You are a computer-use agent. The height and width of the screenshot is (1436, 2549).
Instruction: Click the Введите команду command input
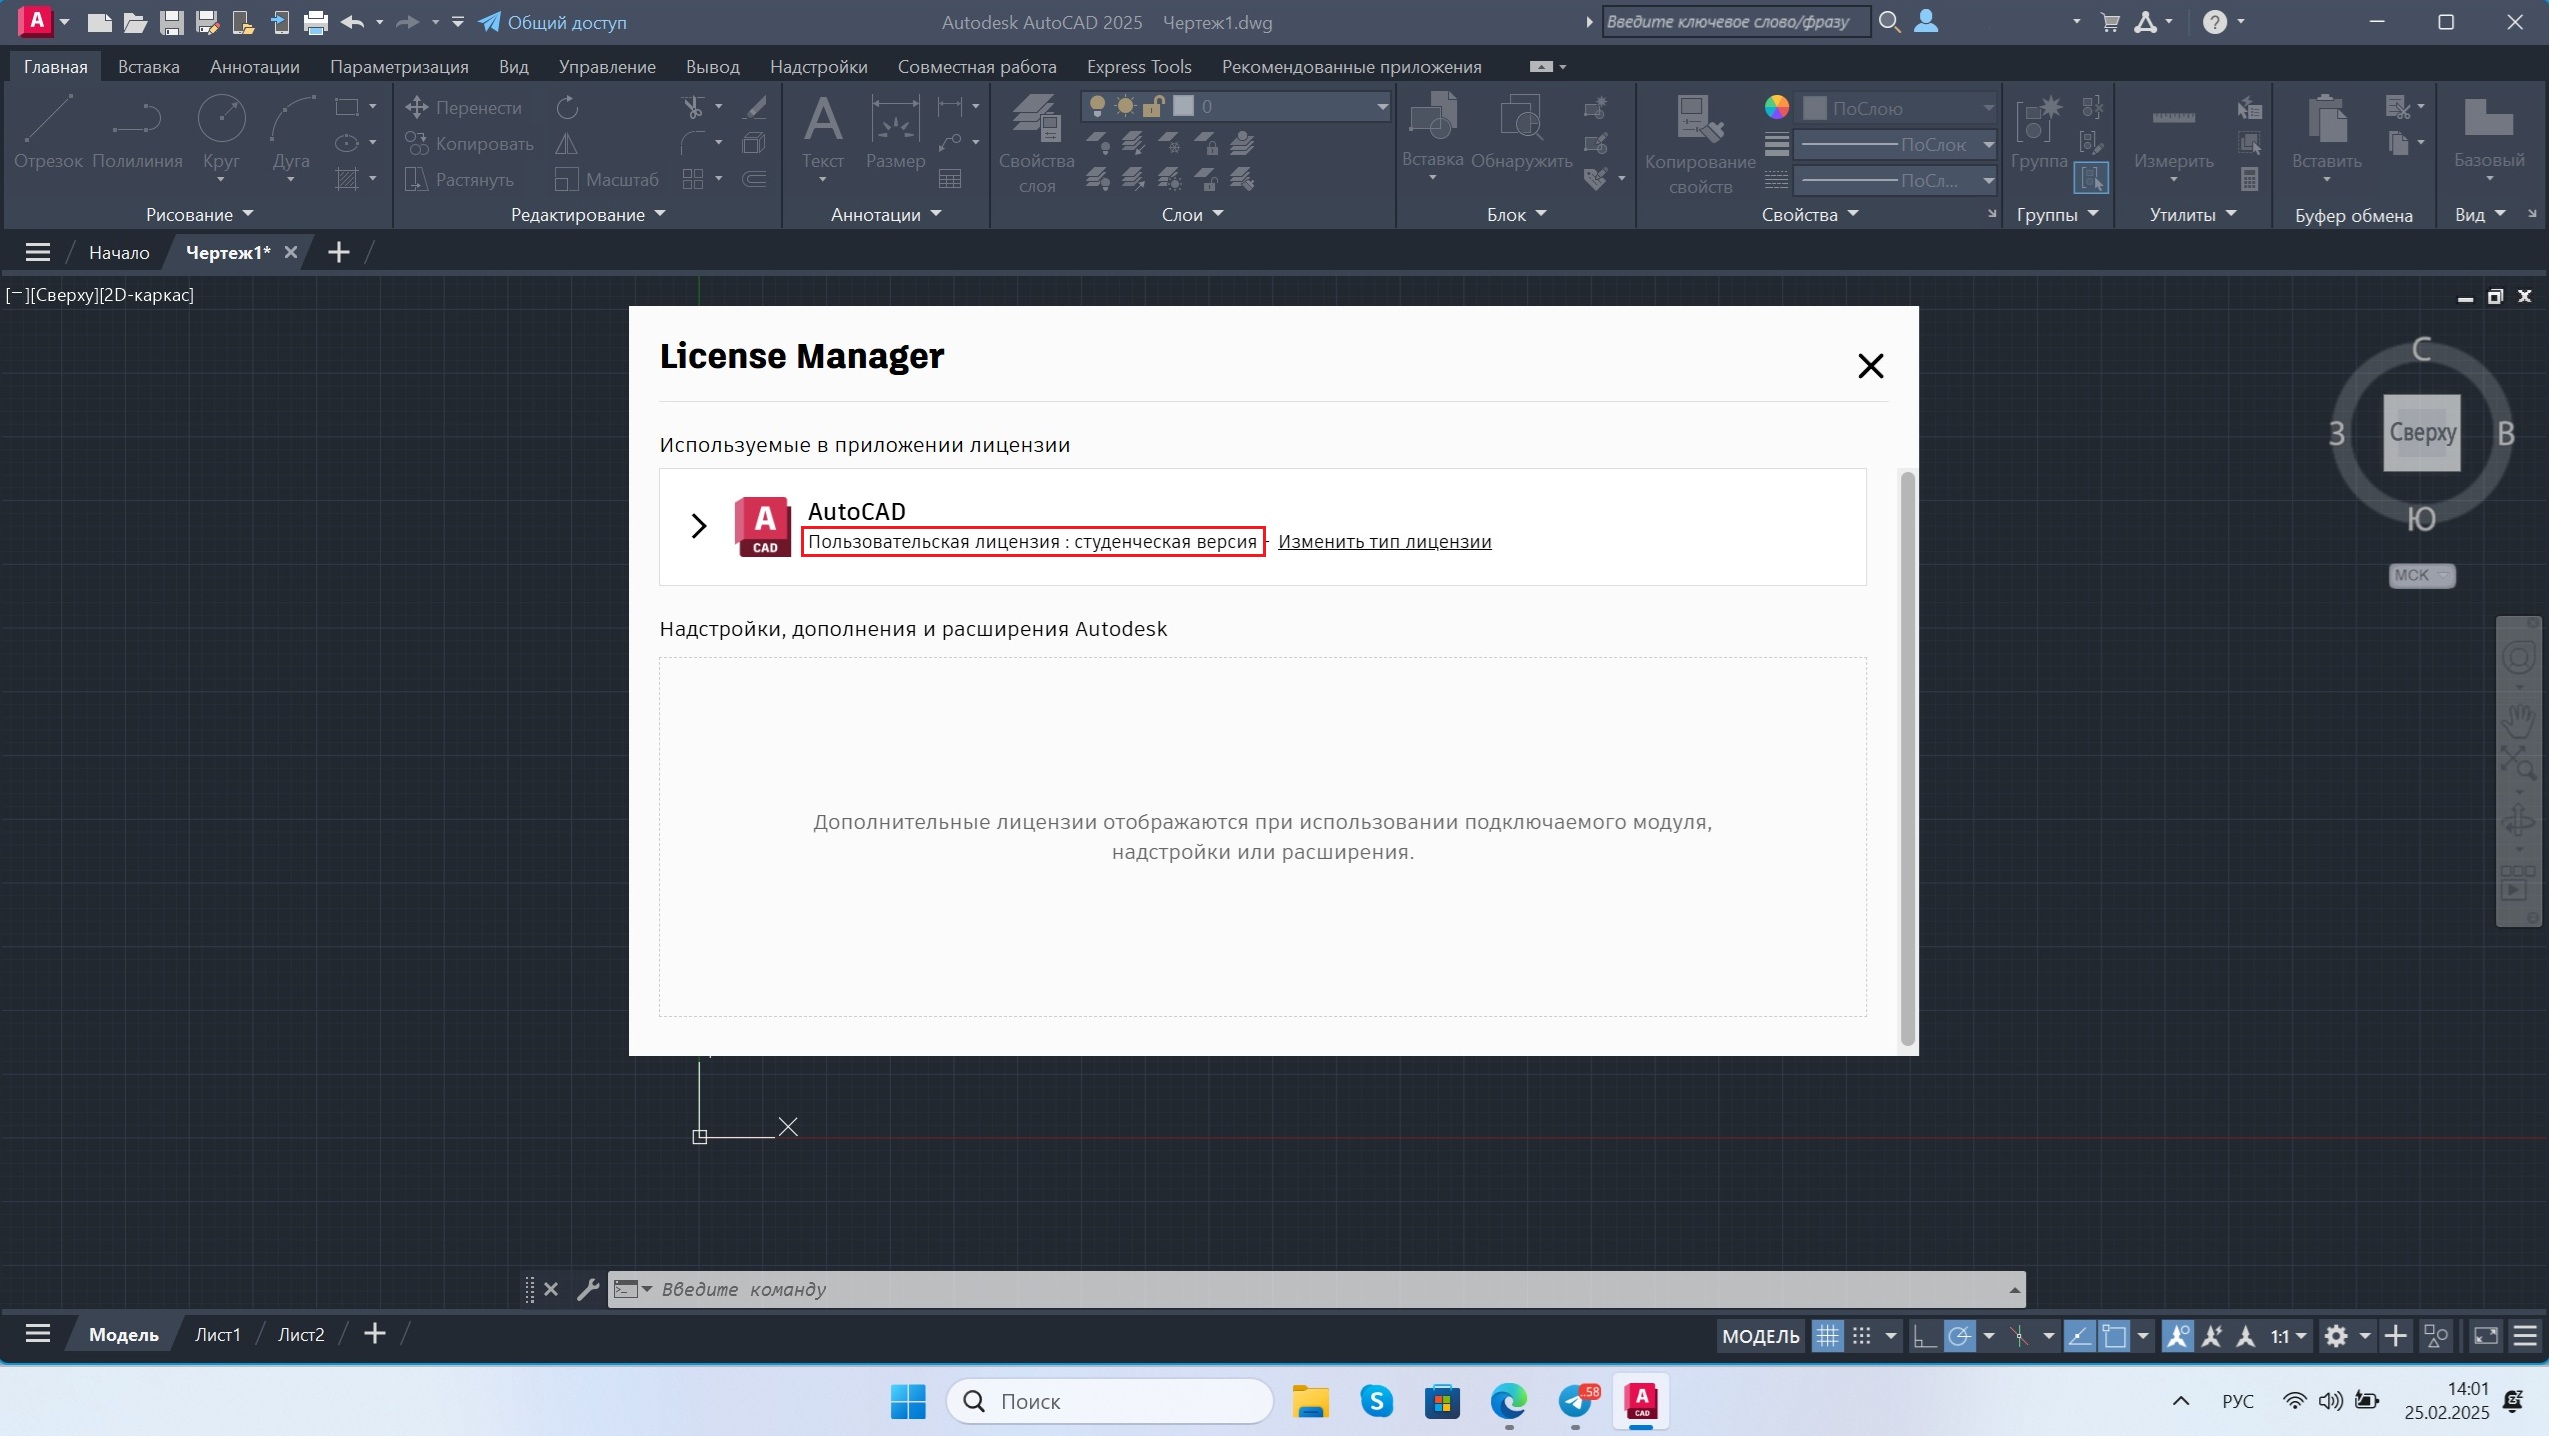[1316, 1289]
